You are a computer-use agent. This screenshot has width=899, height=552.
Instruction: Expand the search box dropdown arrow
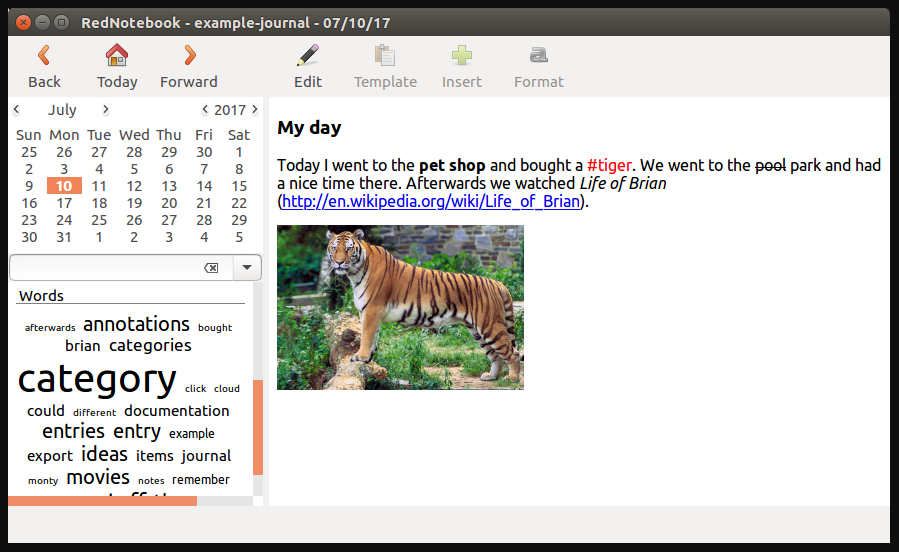coord(247,268)
